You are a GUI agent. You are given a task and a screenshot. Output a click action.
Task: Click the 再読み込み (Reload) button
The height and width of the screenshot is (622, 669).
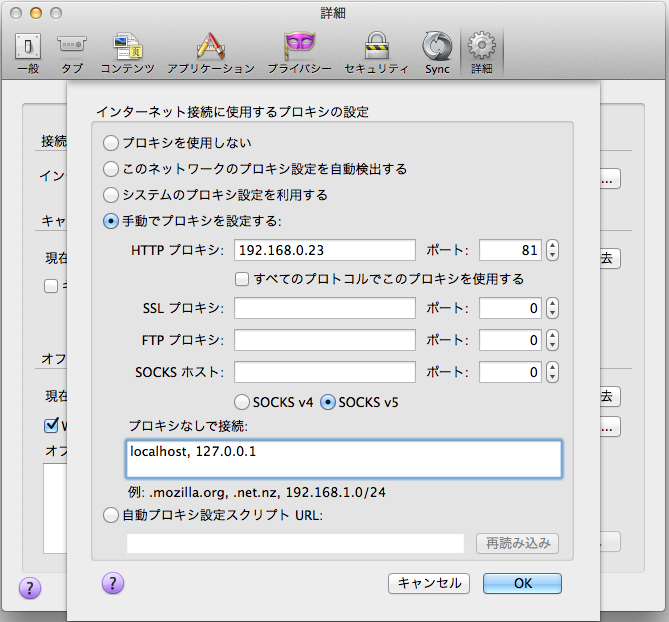[517, 543]
